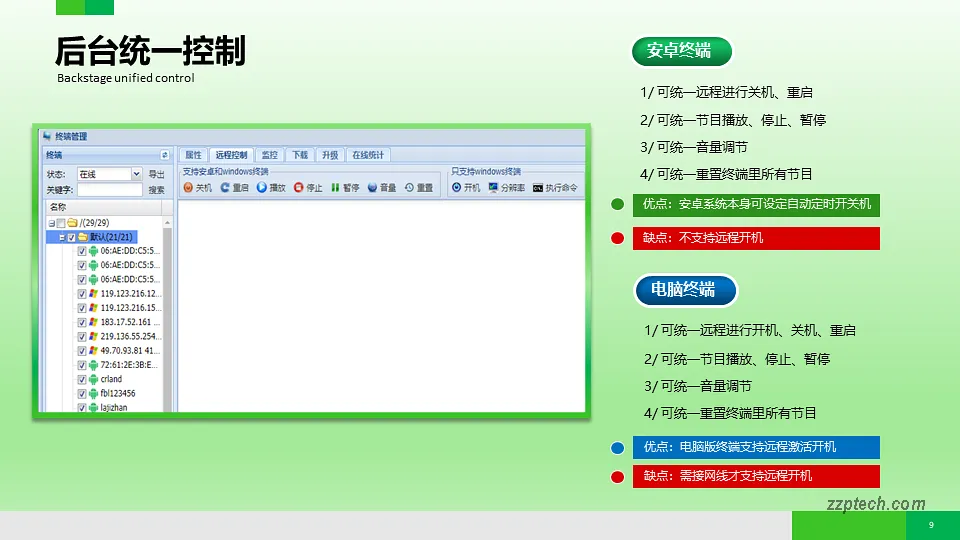Click the 重启 restart button
The image size is (960, 540).
pyautogui.click(x=234, y=188)
